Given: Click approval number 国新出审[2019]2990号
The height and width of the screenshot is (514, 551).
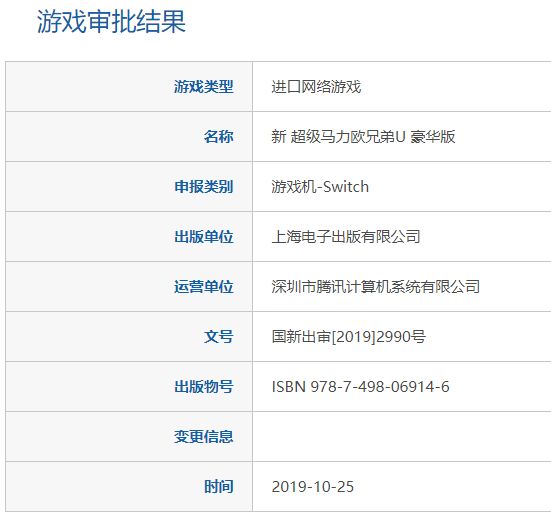Looking at the screenshot, I should tap(349, 337).
